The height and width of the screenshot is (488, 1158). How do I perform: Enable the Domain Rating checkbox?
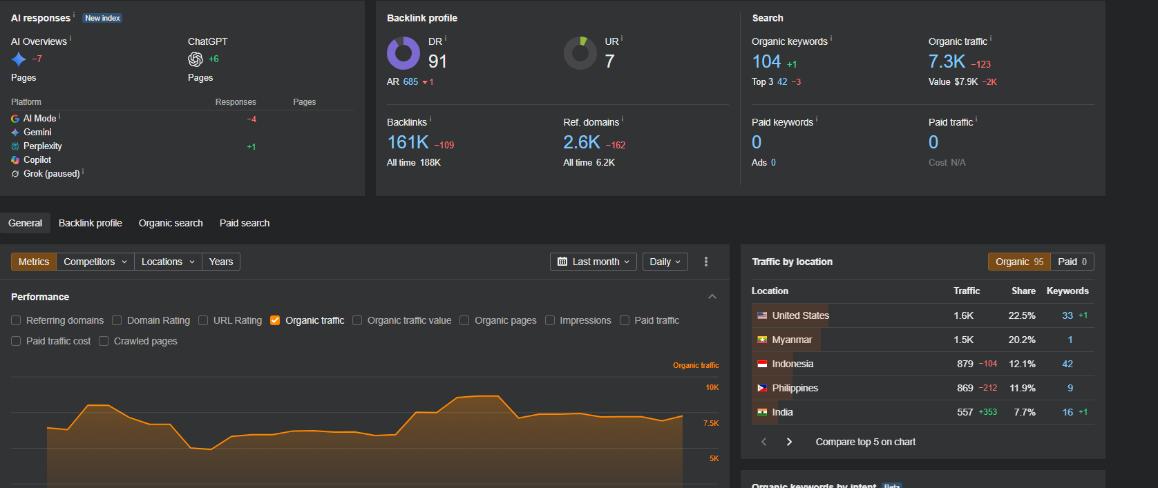click(117, 320)
